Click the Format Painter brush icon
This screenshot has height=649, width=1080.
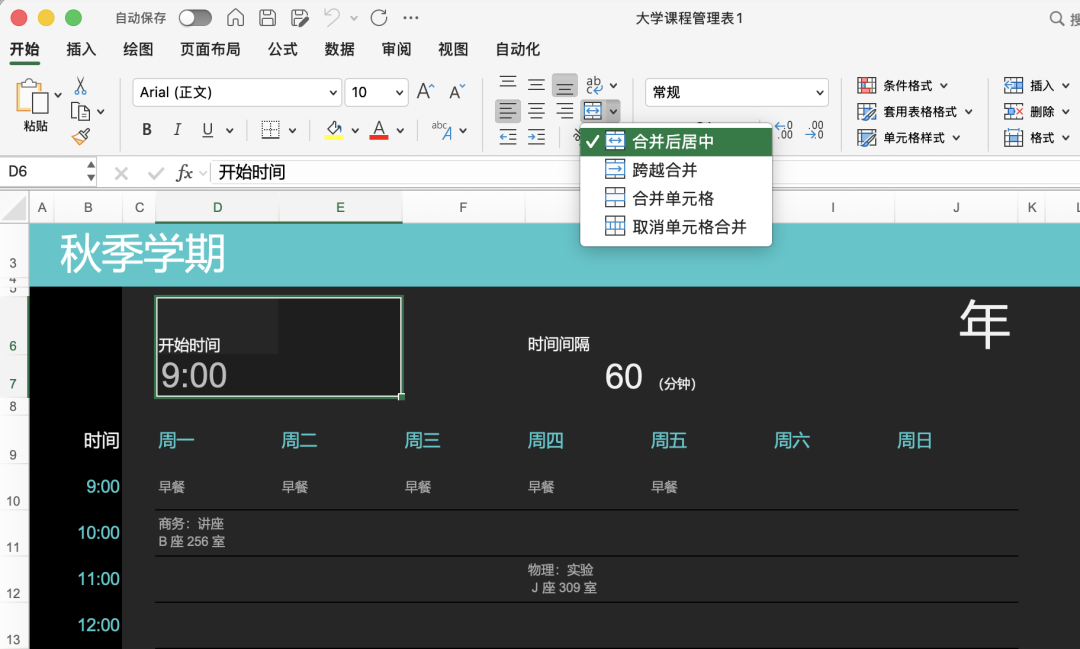[x=81, y=136]
